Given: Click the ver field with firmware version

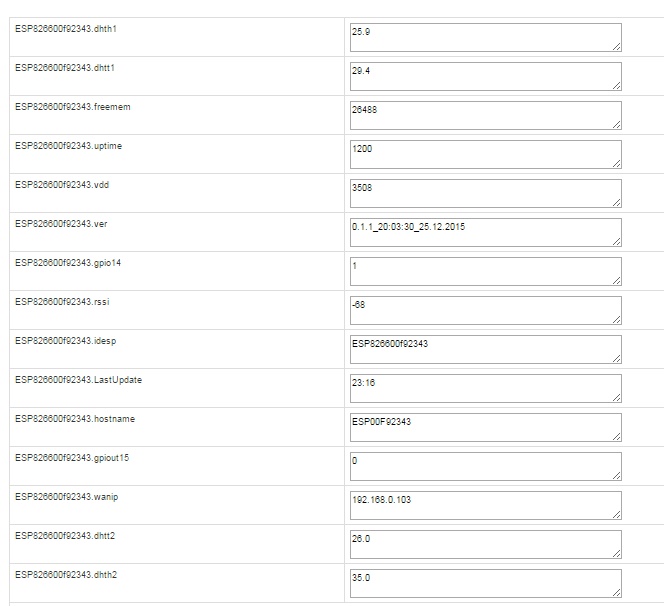Looking at the screenshot, I should [485, 232].
